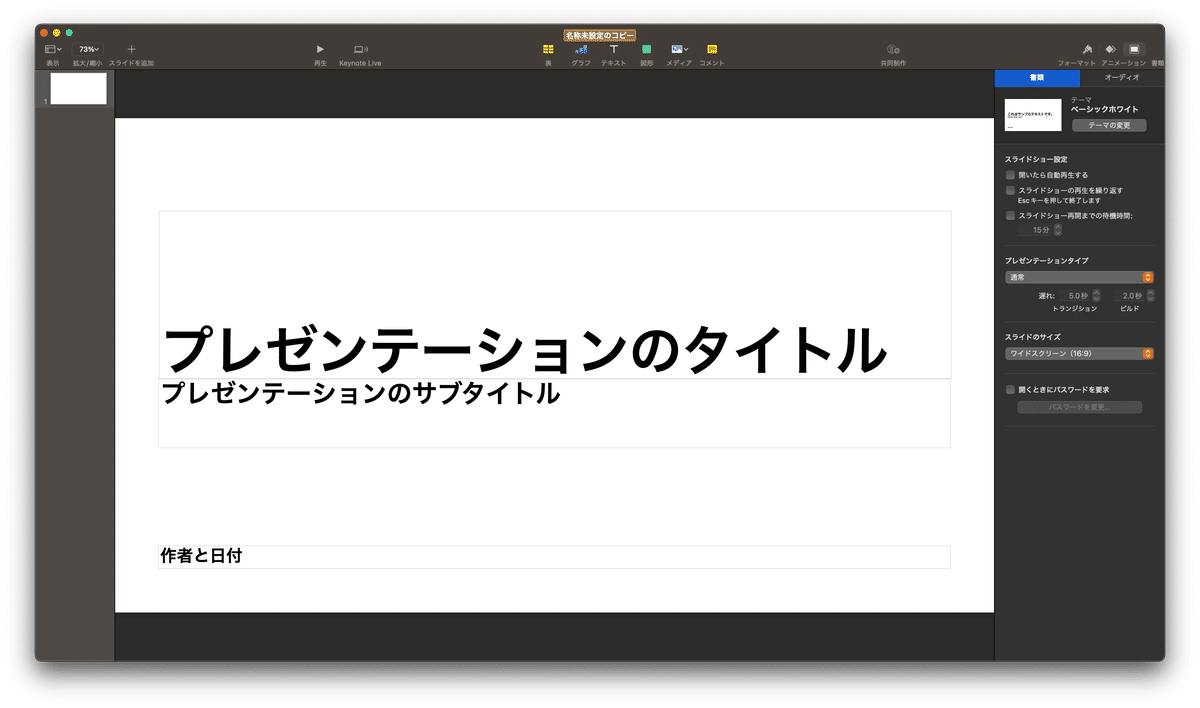Click the build delay stepper arrows
This screenshot has height=708, width=1200.
point(1151,296)
